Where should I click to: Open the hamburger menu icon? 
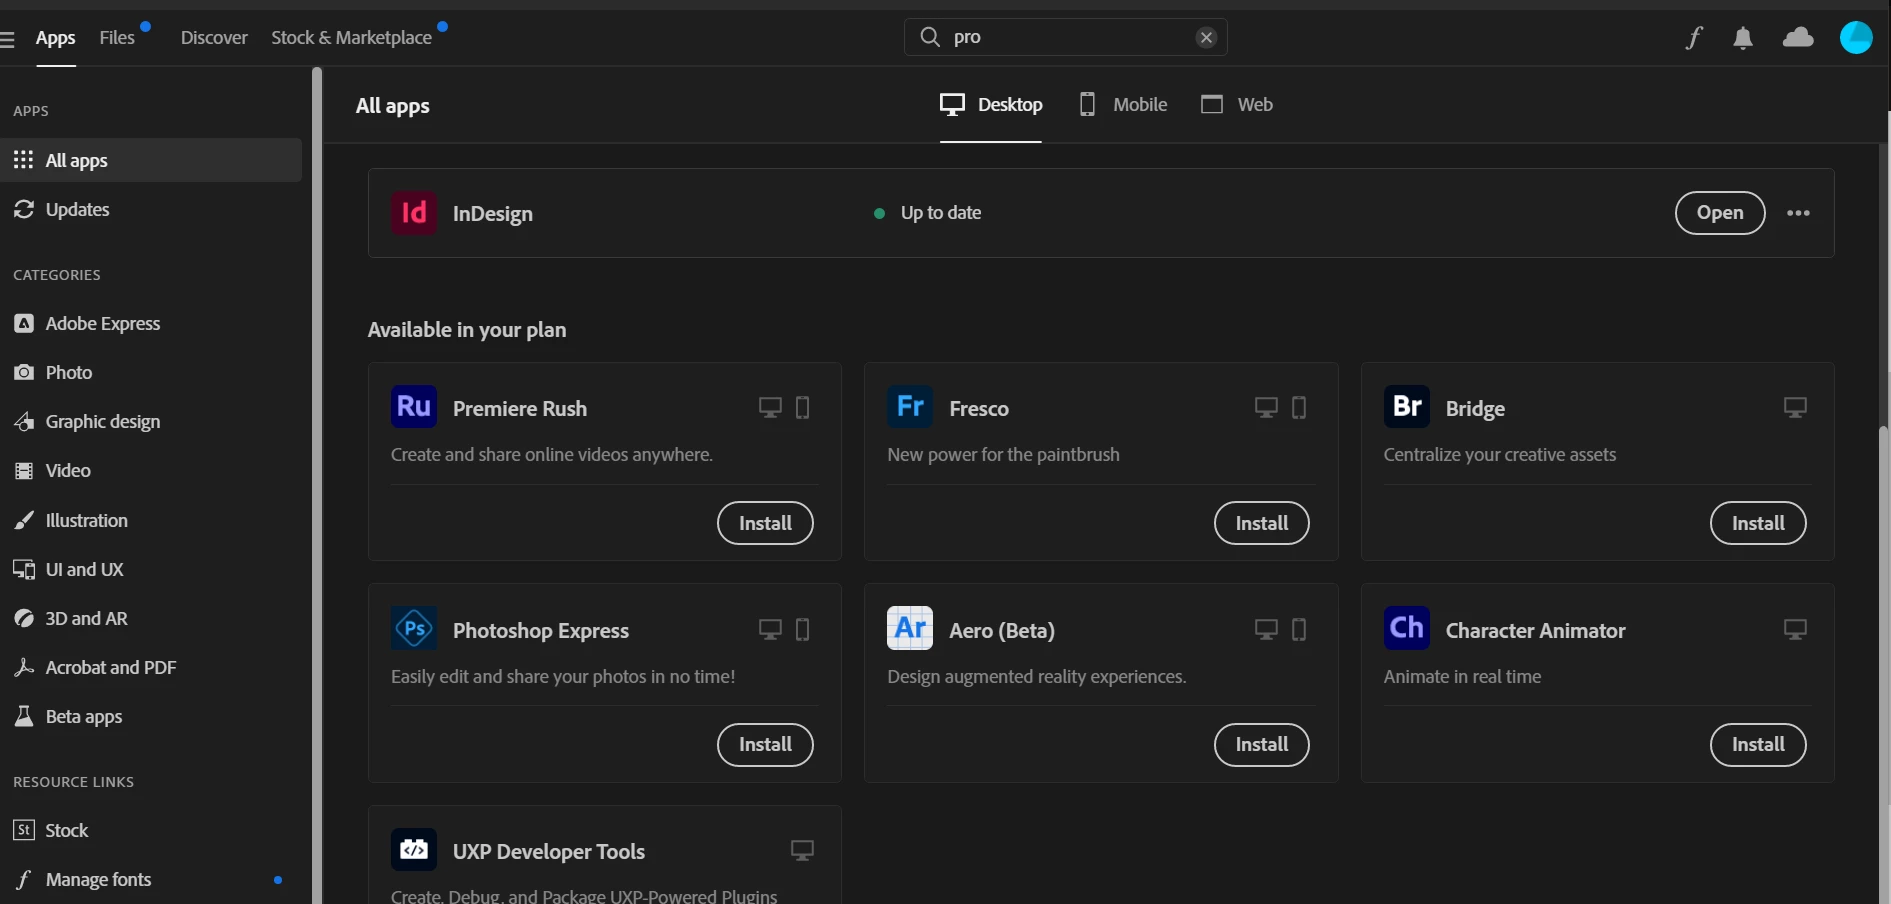[x=7, y=39]
